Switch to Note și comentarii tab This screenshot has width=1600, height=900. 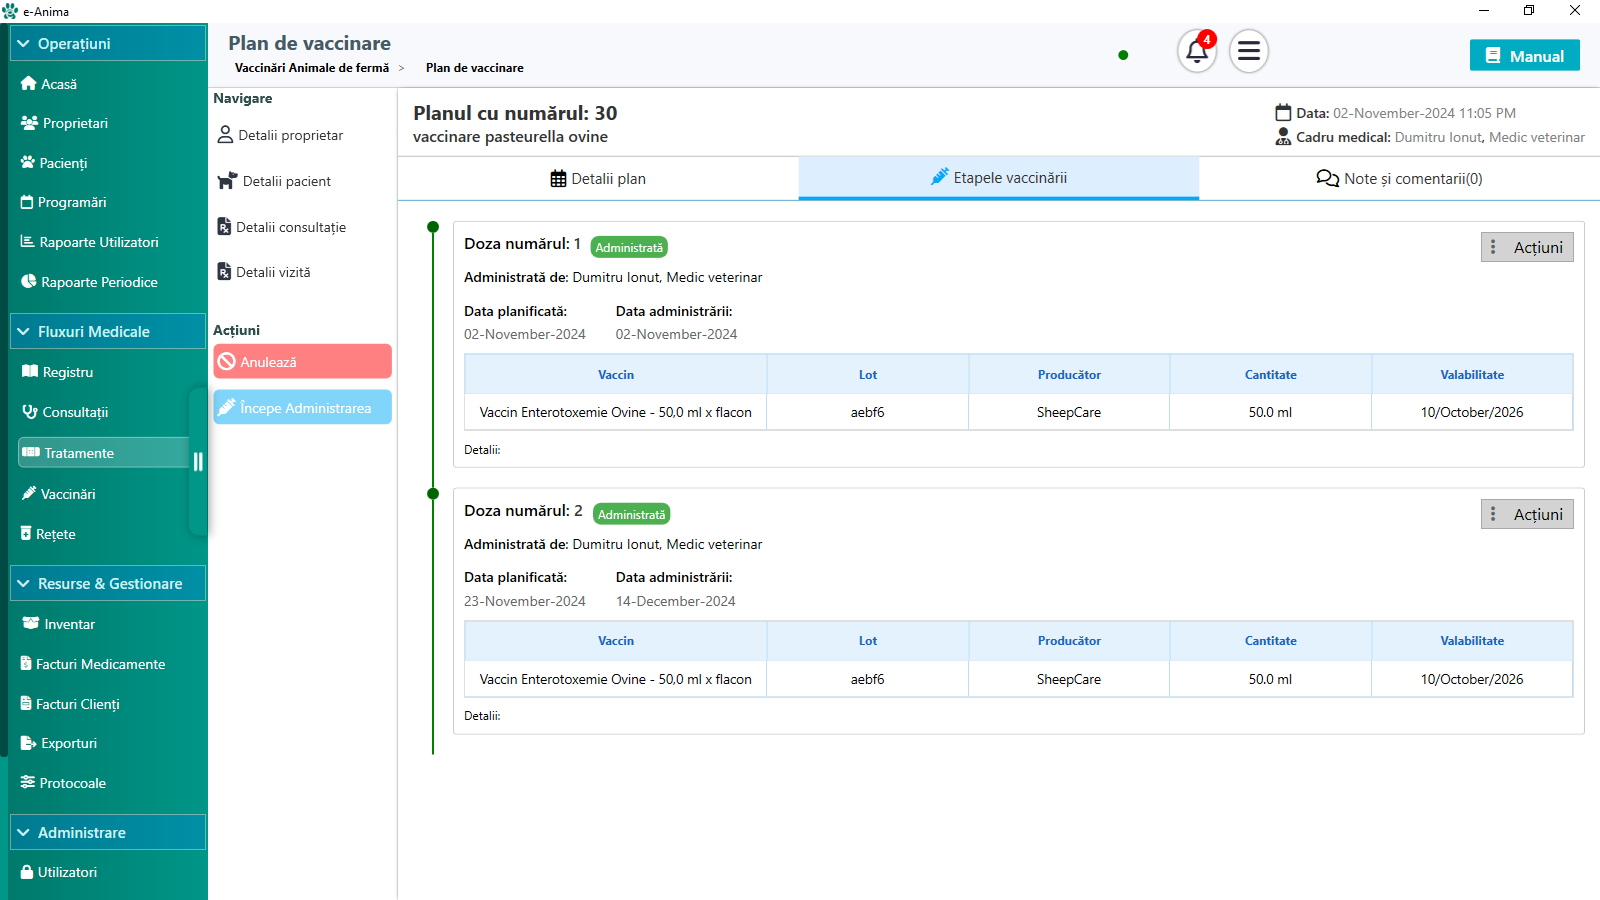1399,179
